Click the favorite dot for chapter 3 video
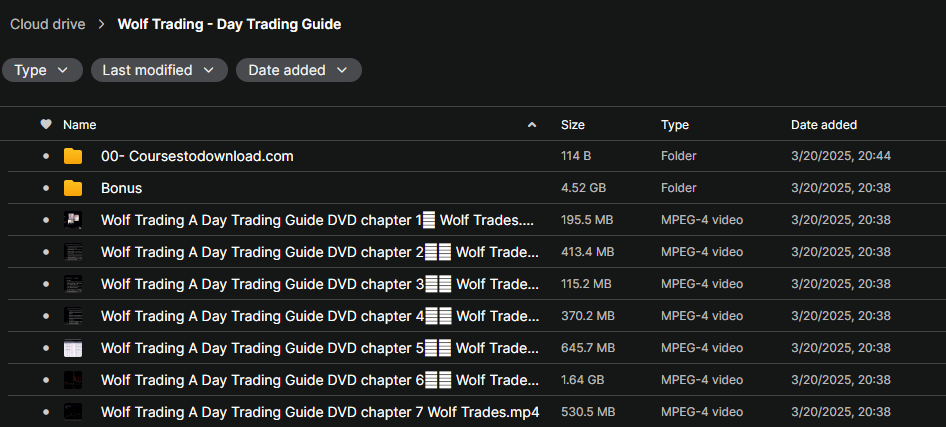This screenshot has height=427, width=946. [46, 284]
